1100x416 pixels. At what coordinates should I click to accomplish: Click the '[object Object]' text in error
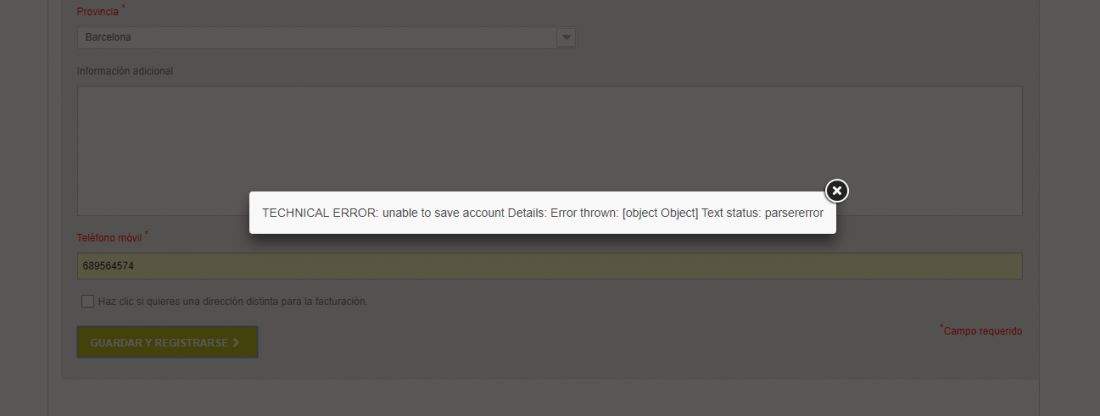(660, 213)
